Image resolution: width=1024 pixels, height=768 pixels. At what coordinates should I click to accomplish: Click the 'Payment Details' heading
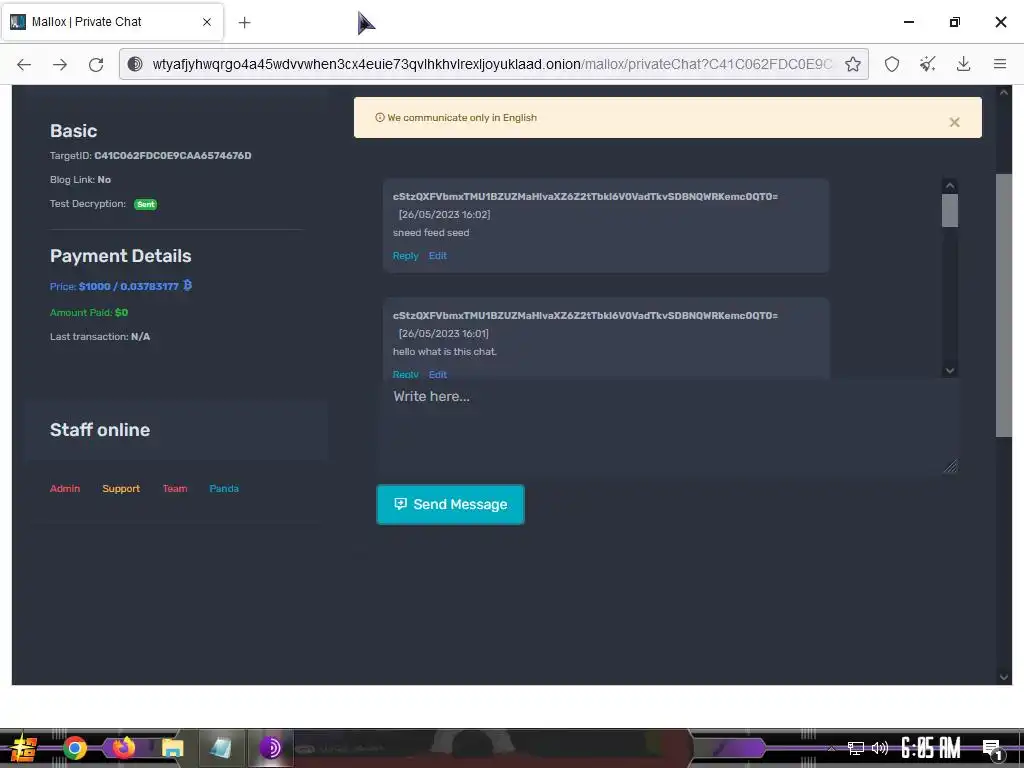pyautogui.click(x=121, y=256)
